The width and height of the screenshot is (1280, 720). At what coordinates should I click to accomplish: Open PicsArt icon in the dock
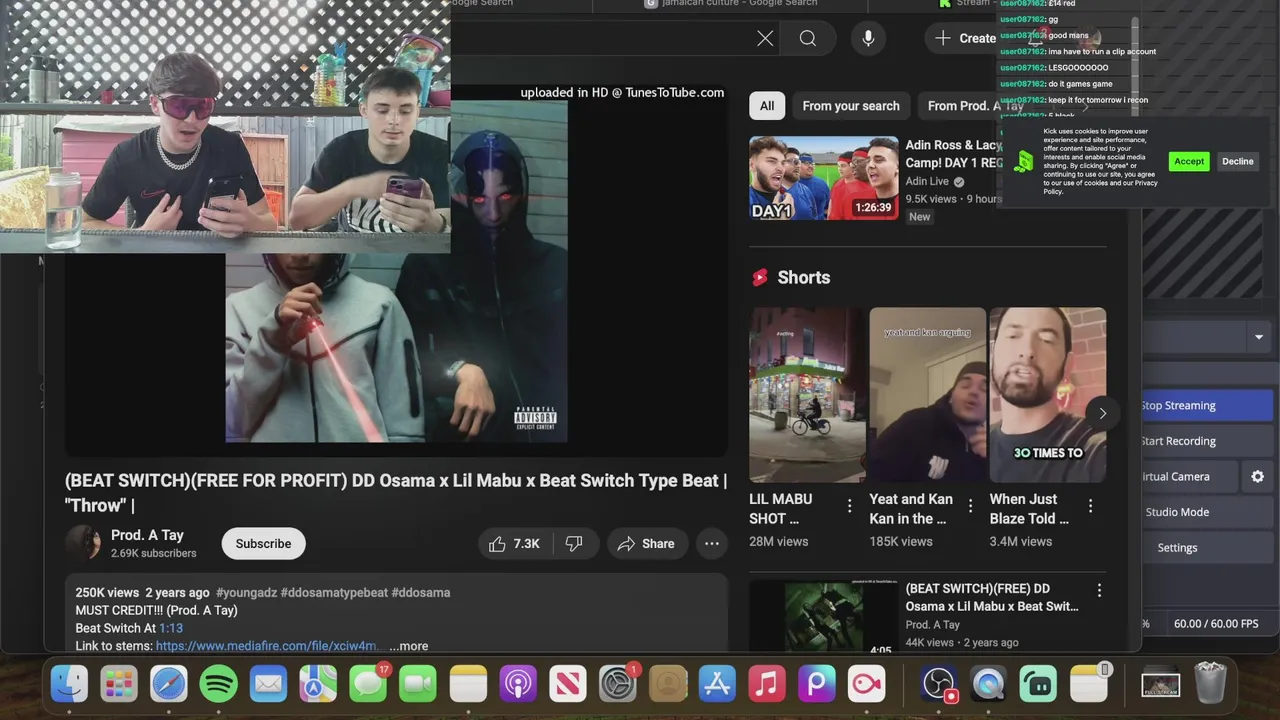coord(817,684)
